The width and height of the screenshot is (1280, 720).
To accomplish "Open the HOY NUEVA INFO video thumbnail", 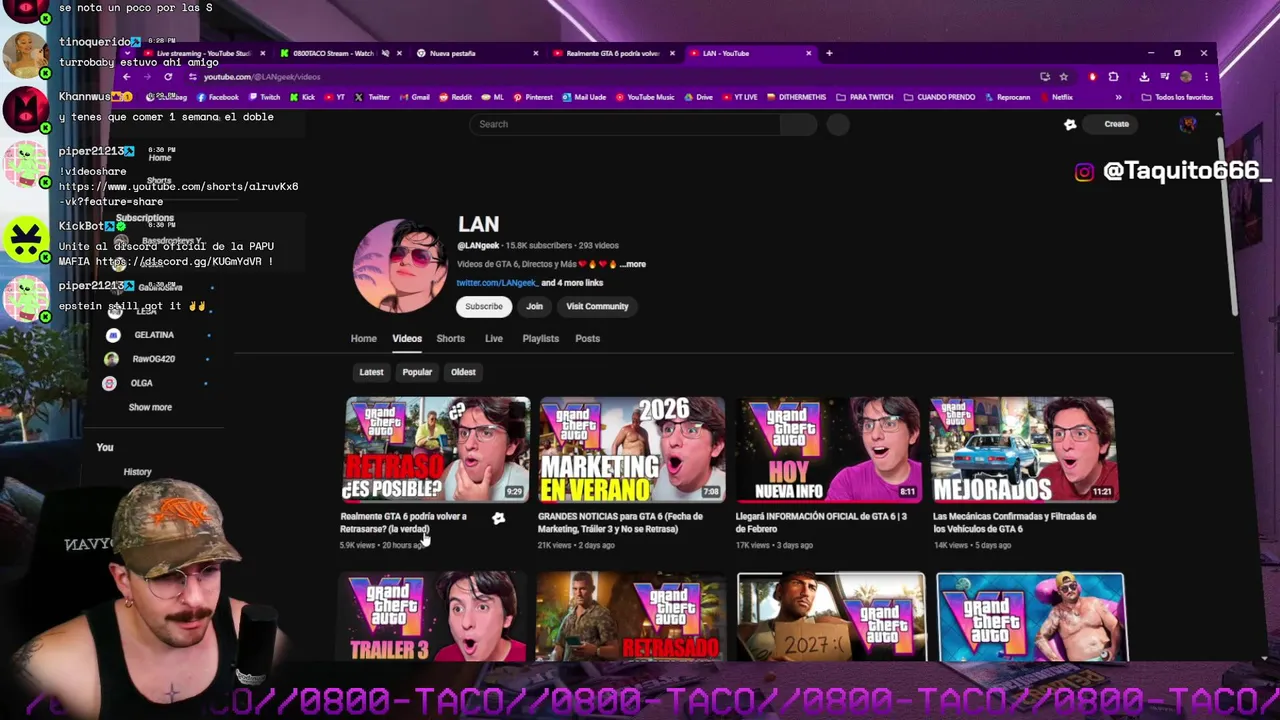I will [x=829, y=449].
